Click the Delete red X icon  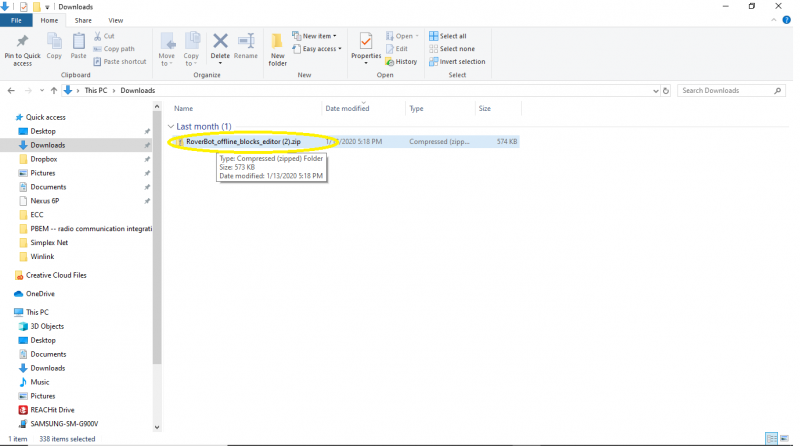220,41
